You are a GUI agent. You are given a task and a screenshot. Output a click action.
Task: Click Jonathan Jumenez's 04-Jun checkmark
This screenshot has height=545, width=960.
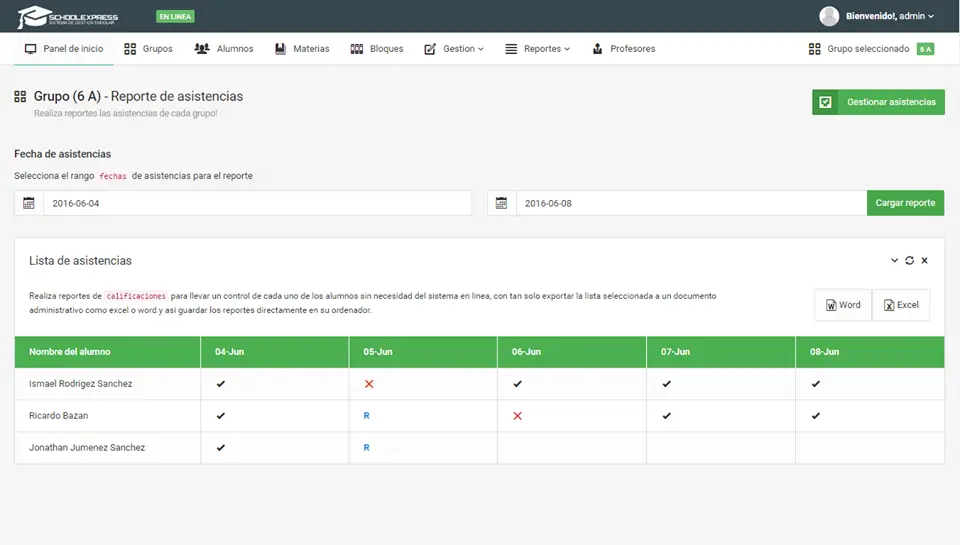pyautogui.click(x=220, y=448)
